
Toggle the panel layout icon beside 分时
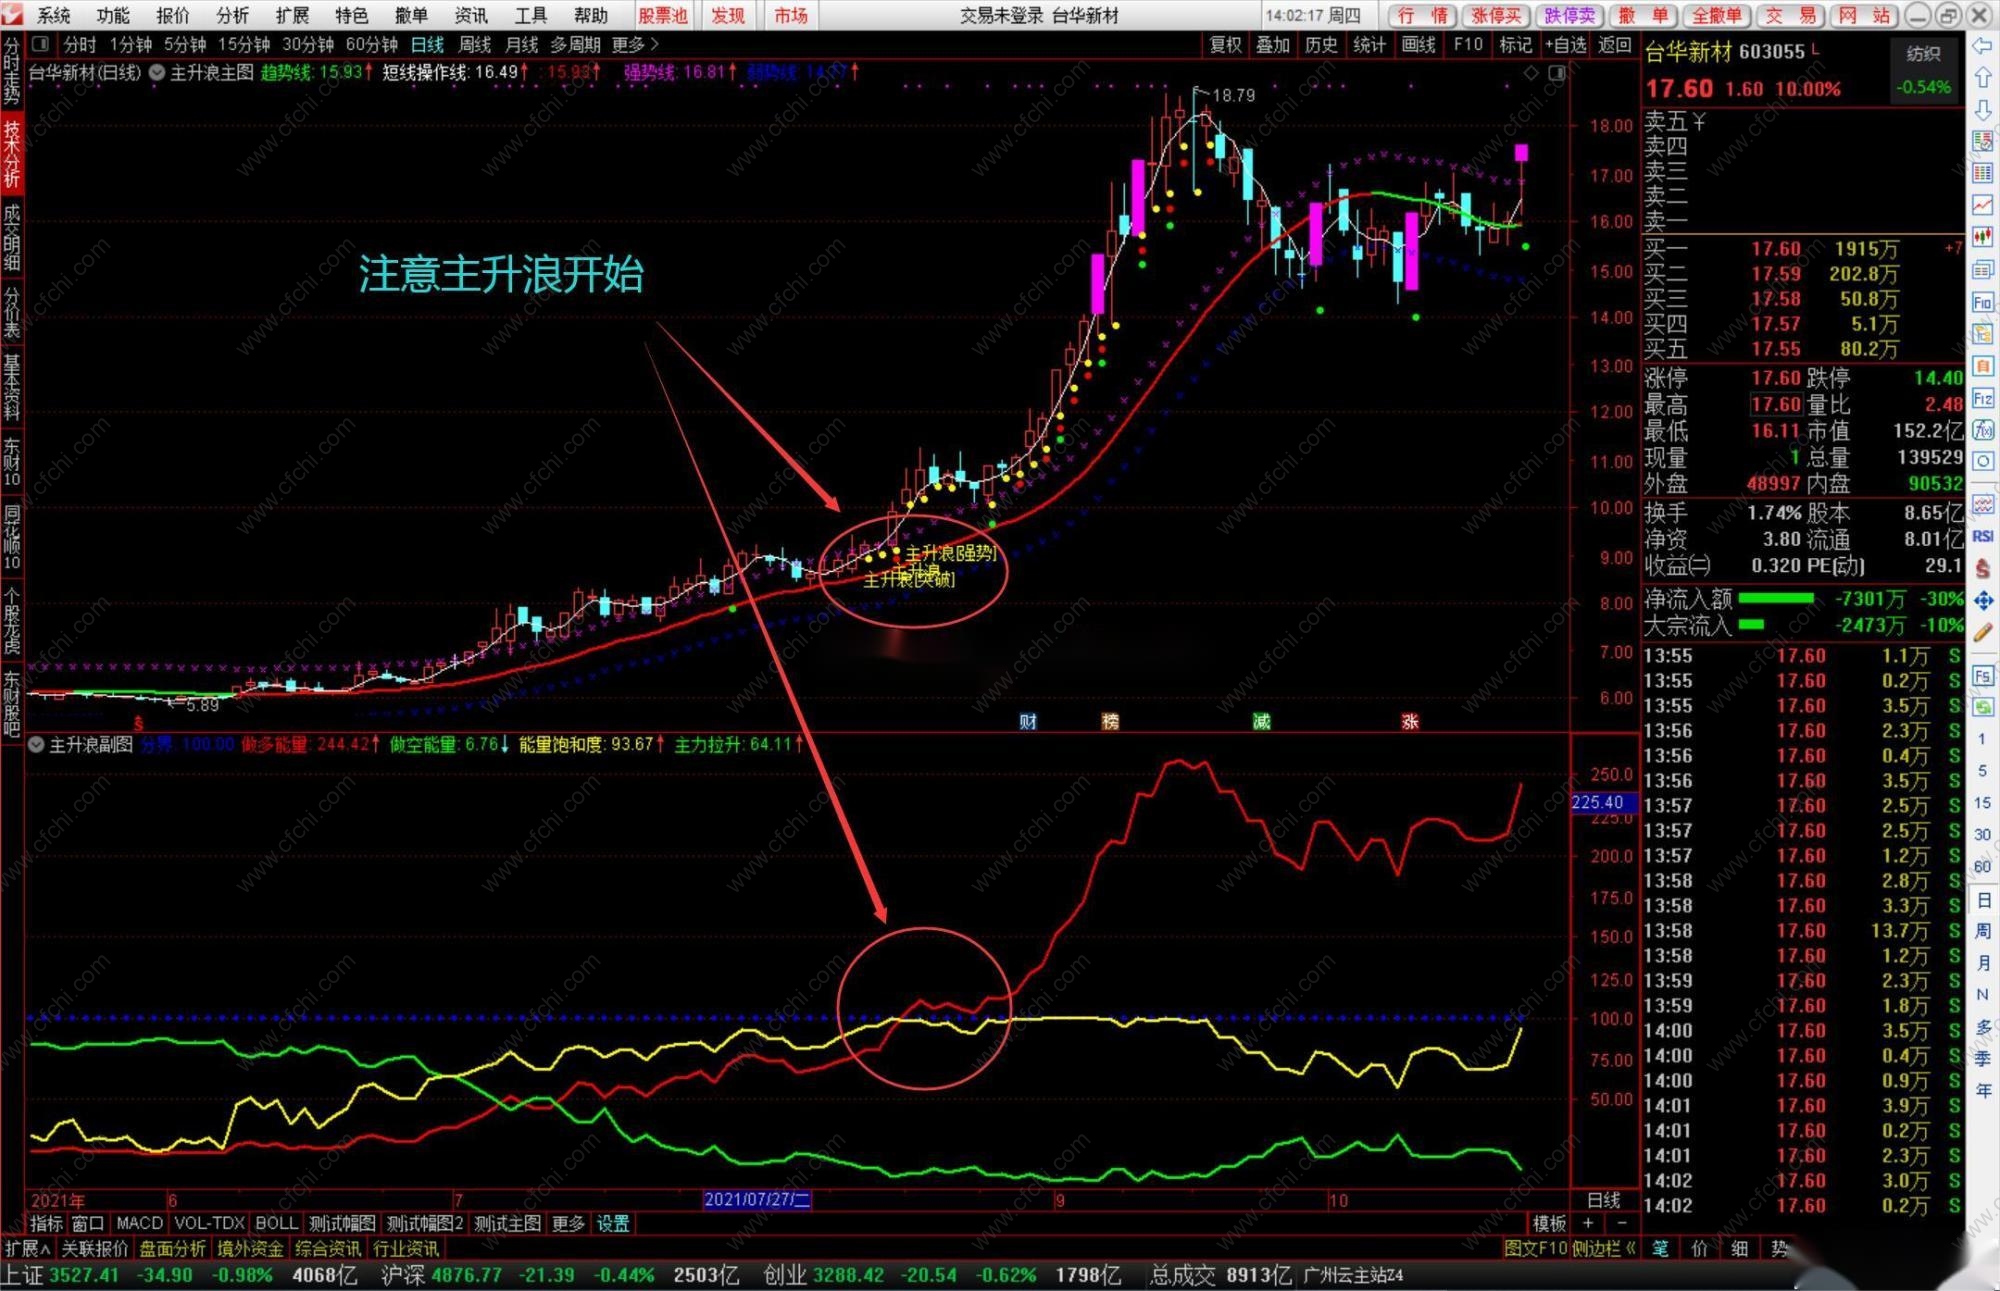click(40, 44)
